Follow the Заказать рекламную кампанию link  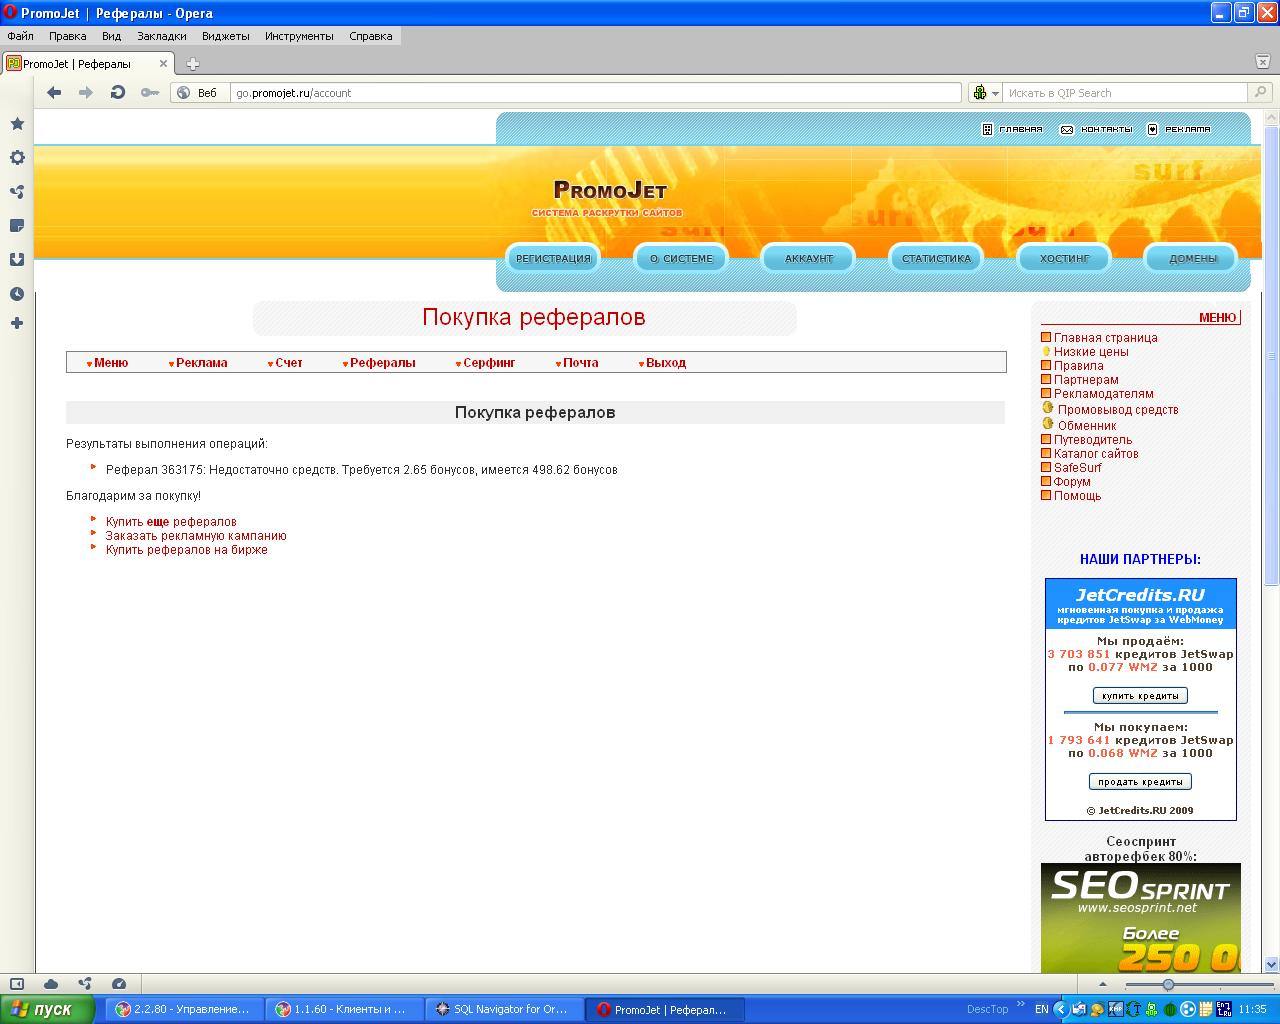[196, 536]
